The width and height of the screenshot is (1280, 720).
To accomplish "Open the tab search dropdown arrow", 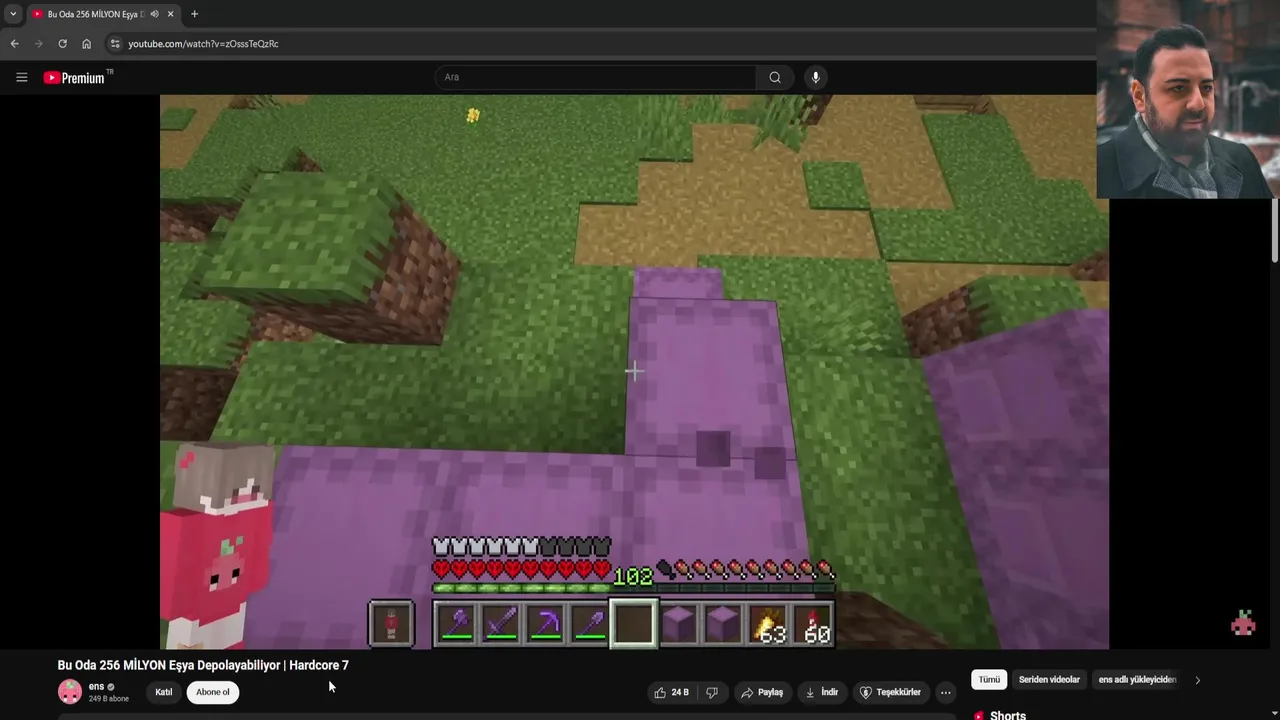I will pos(13,14).
